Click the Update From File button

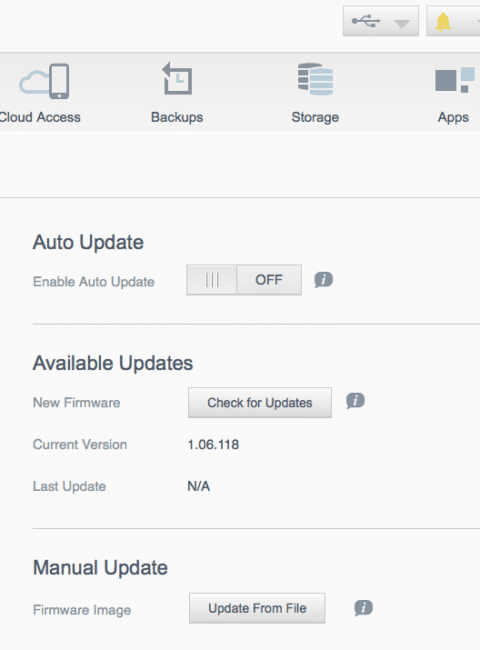257,608
